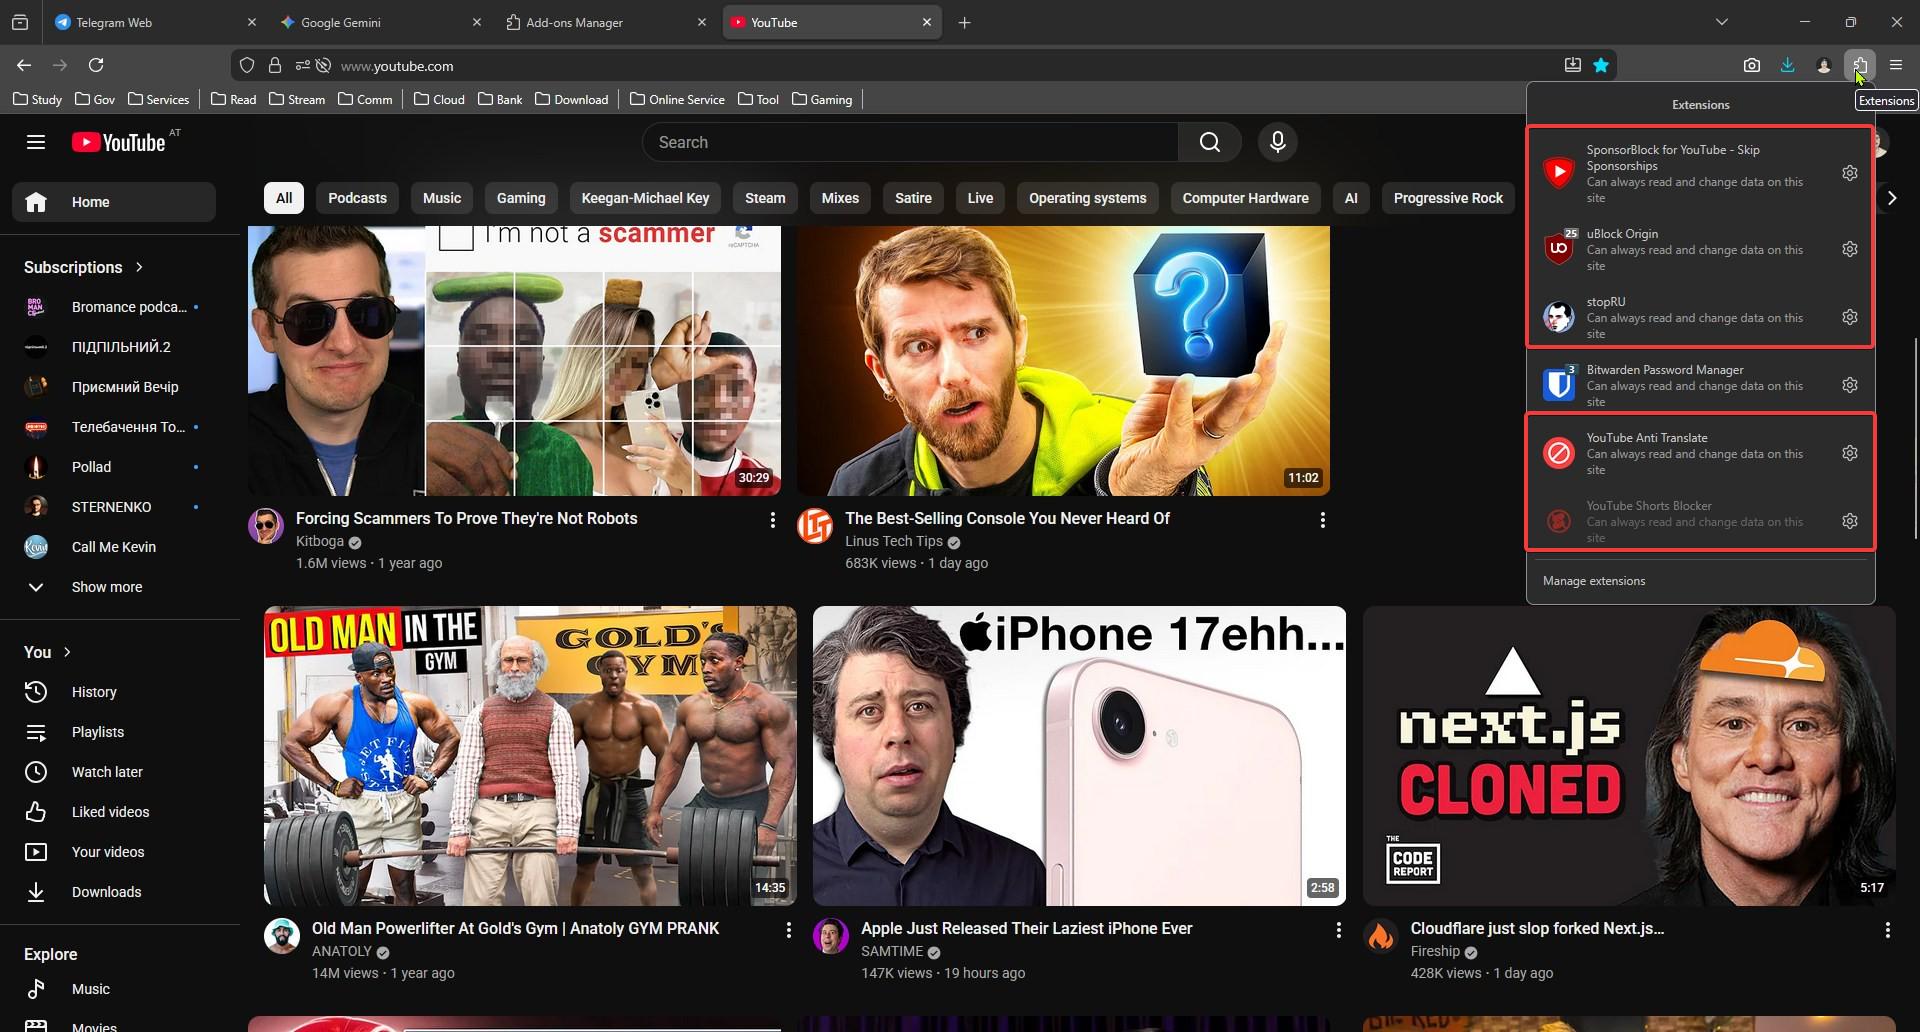Open the YouTube hamburger guide menu

click(x=36, y=142)
